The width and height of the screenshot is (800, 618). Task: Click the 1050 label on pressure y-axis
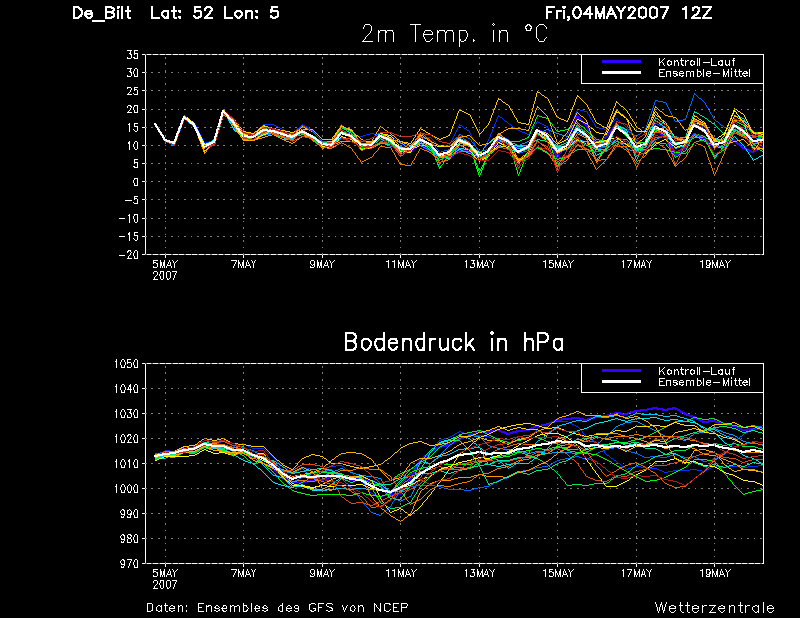click(x=126, y=364)
